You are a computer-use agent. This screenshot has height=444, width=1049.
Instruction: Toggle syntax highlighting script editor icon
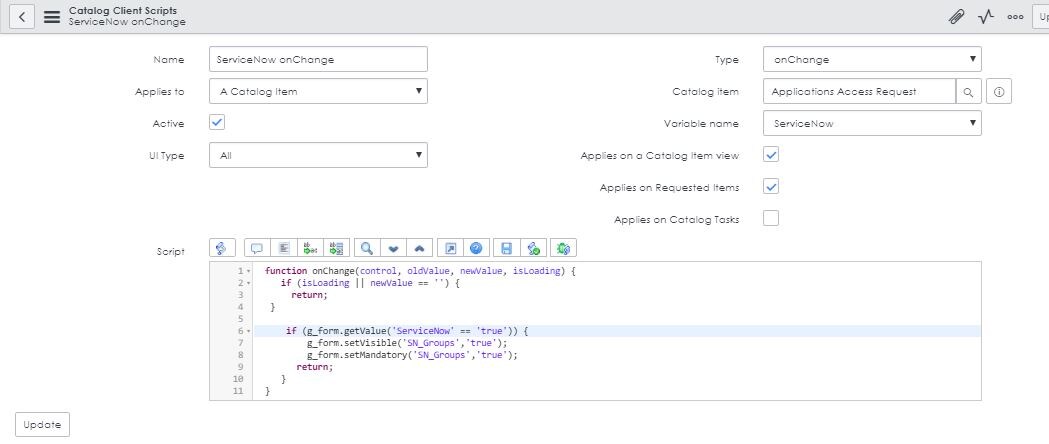(x=222, y=248)
